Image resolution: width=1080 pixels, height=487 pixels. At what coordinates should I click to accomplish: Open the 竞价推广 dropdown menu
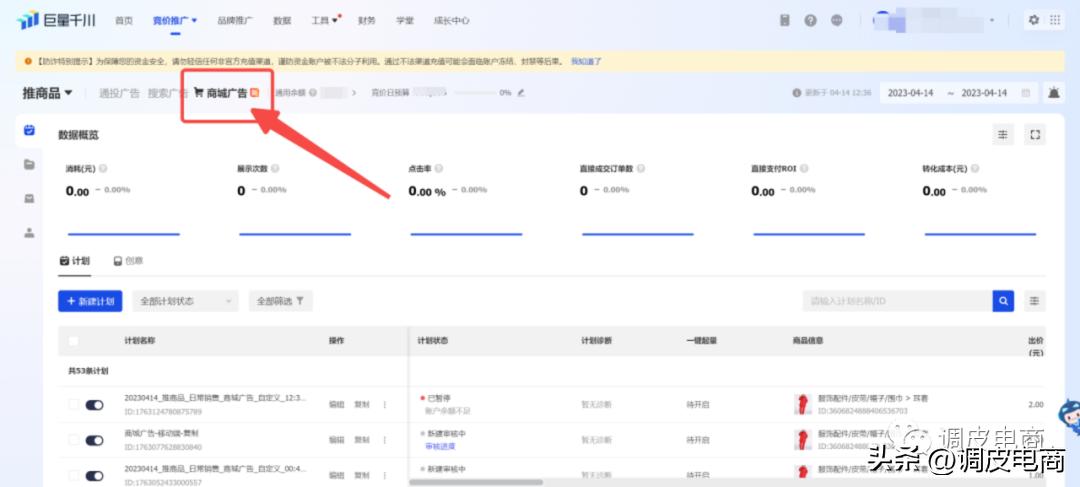click(175, 21)
